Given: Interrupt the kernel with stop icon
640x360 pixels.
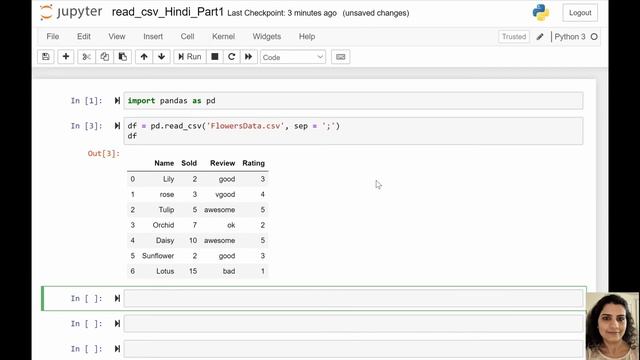Looking at the screenshot, I should (x=215, y=57).
